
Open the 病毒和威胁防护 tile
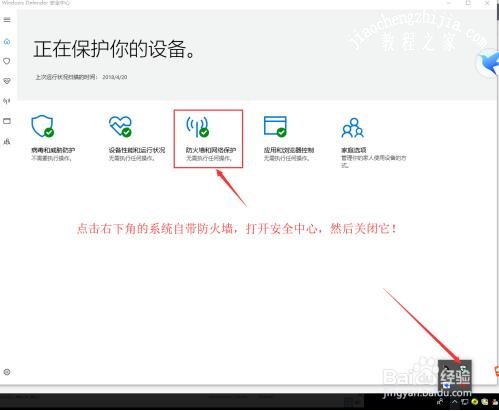tap(53, 138)
